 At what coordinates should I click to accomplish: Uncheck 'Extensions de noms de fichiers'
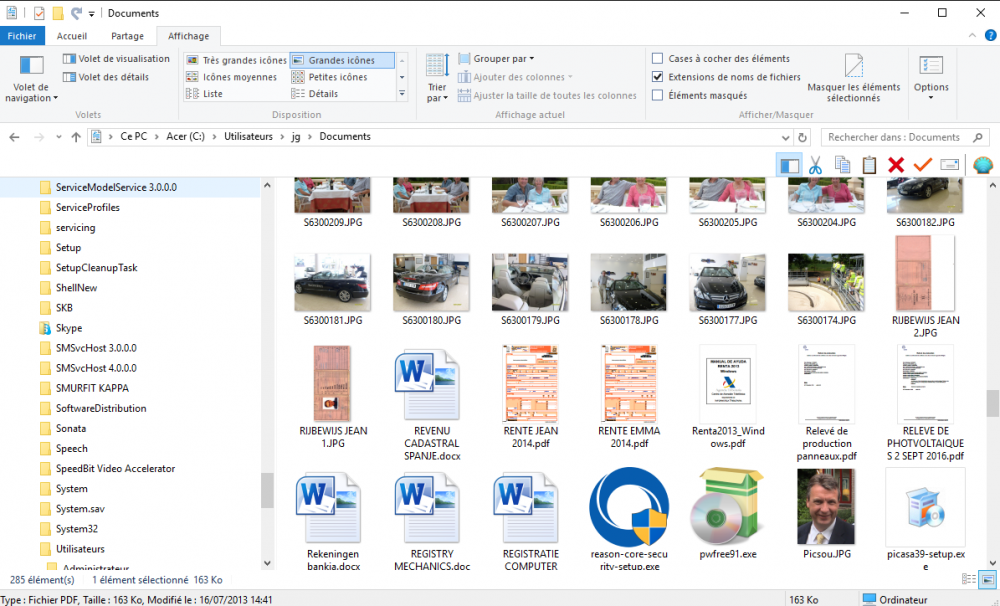pos(658,77)
